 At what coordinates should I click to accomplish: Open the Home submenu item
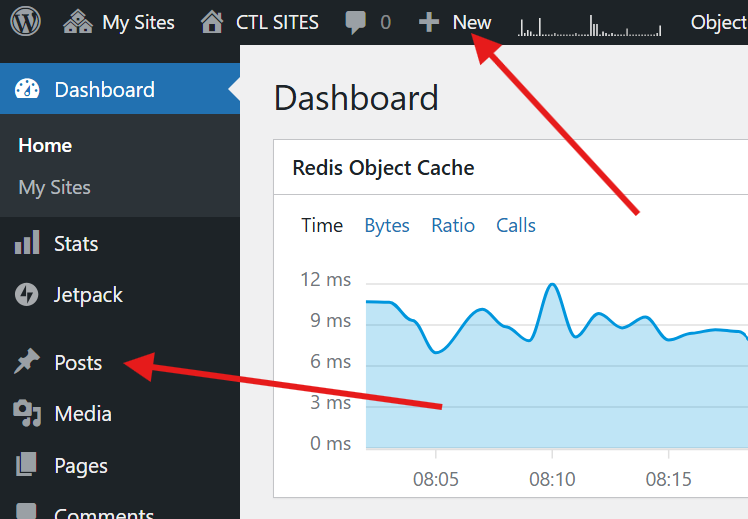click(45, 145)
